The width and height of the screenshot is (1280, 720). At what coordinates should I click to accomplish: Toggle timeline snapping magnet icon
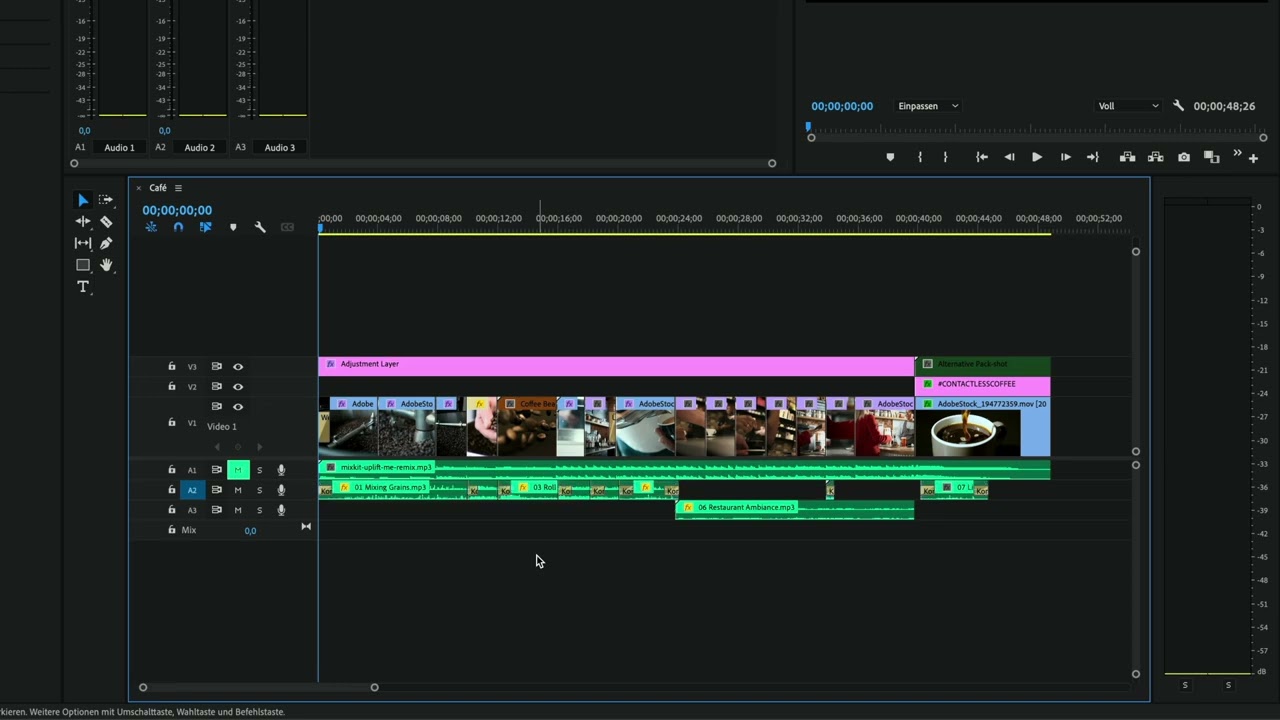[178, 227]
